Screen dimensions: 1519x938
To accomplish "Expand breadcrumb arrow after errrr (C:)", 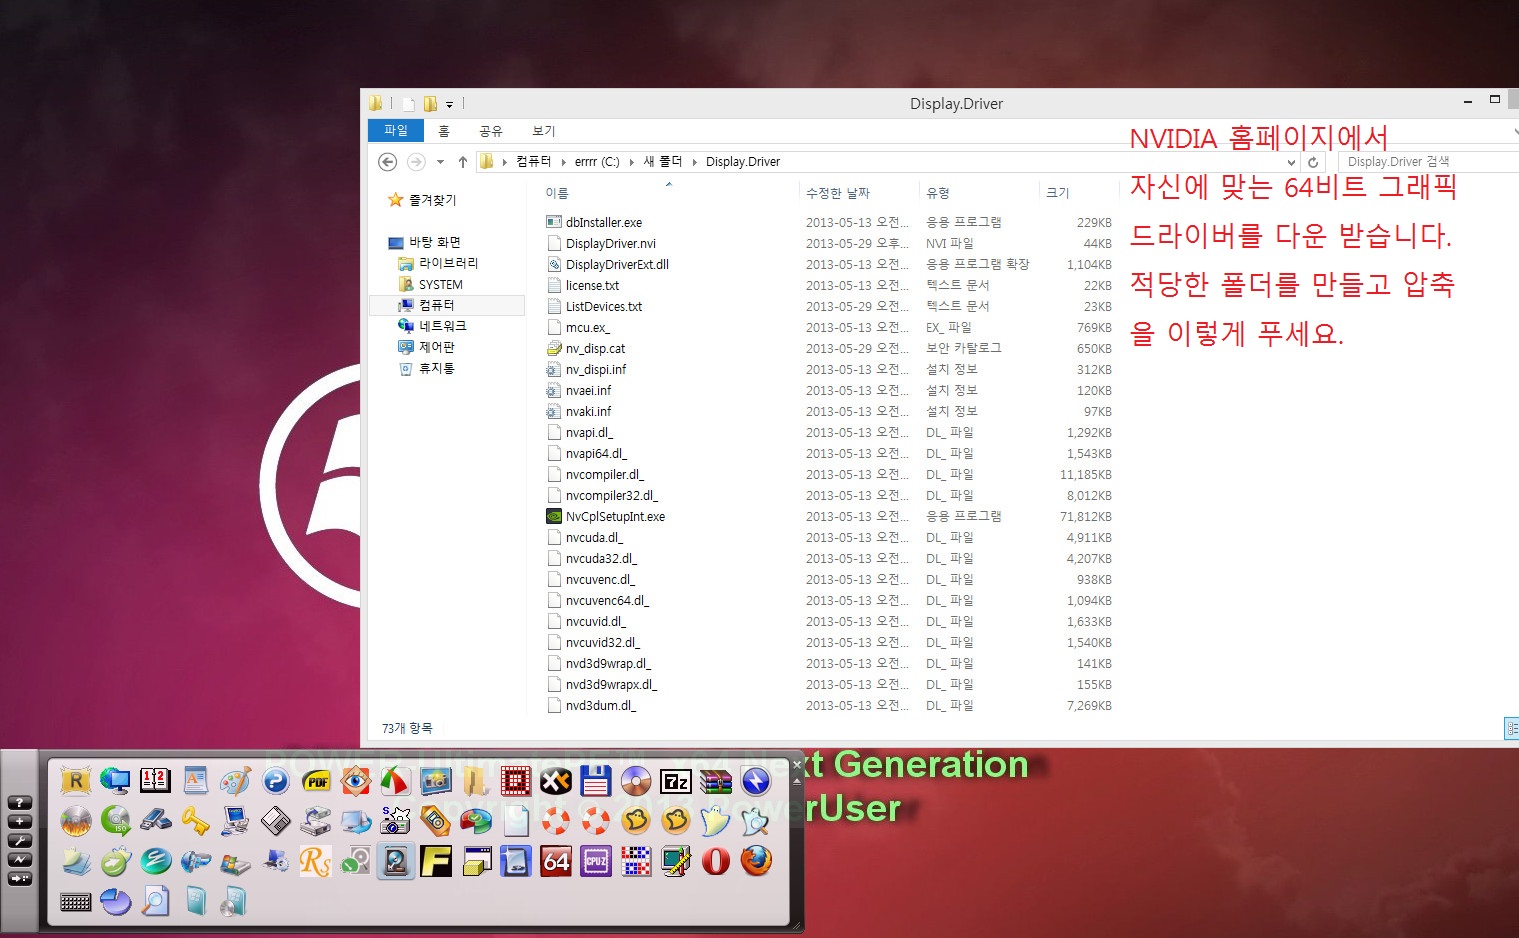I will [632, 162].
